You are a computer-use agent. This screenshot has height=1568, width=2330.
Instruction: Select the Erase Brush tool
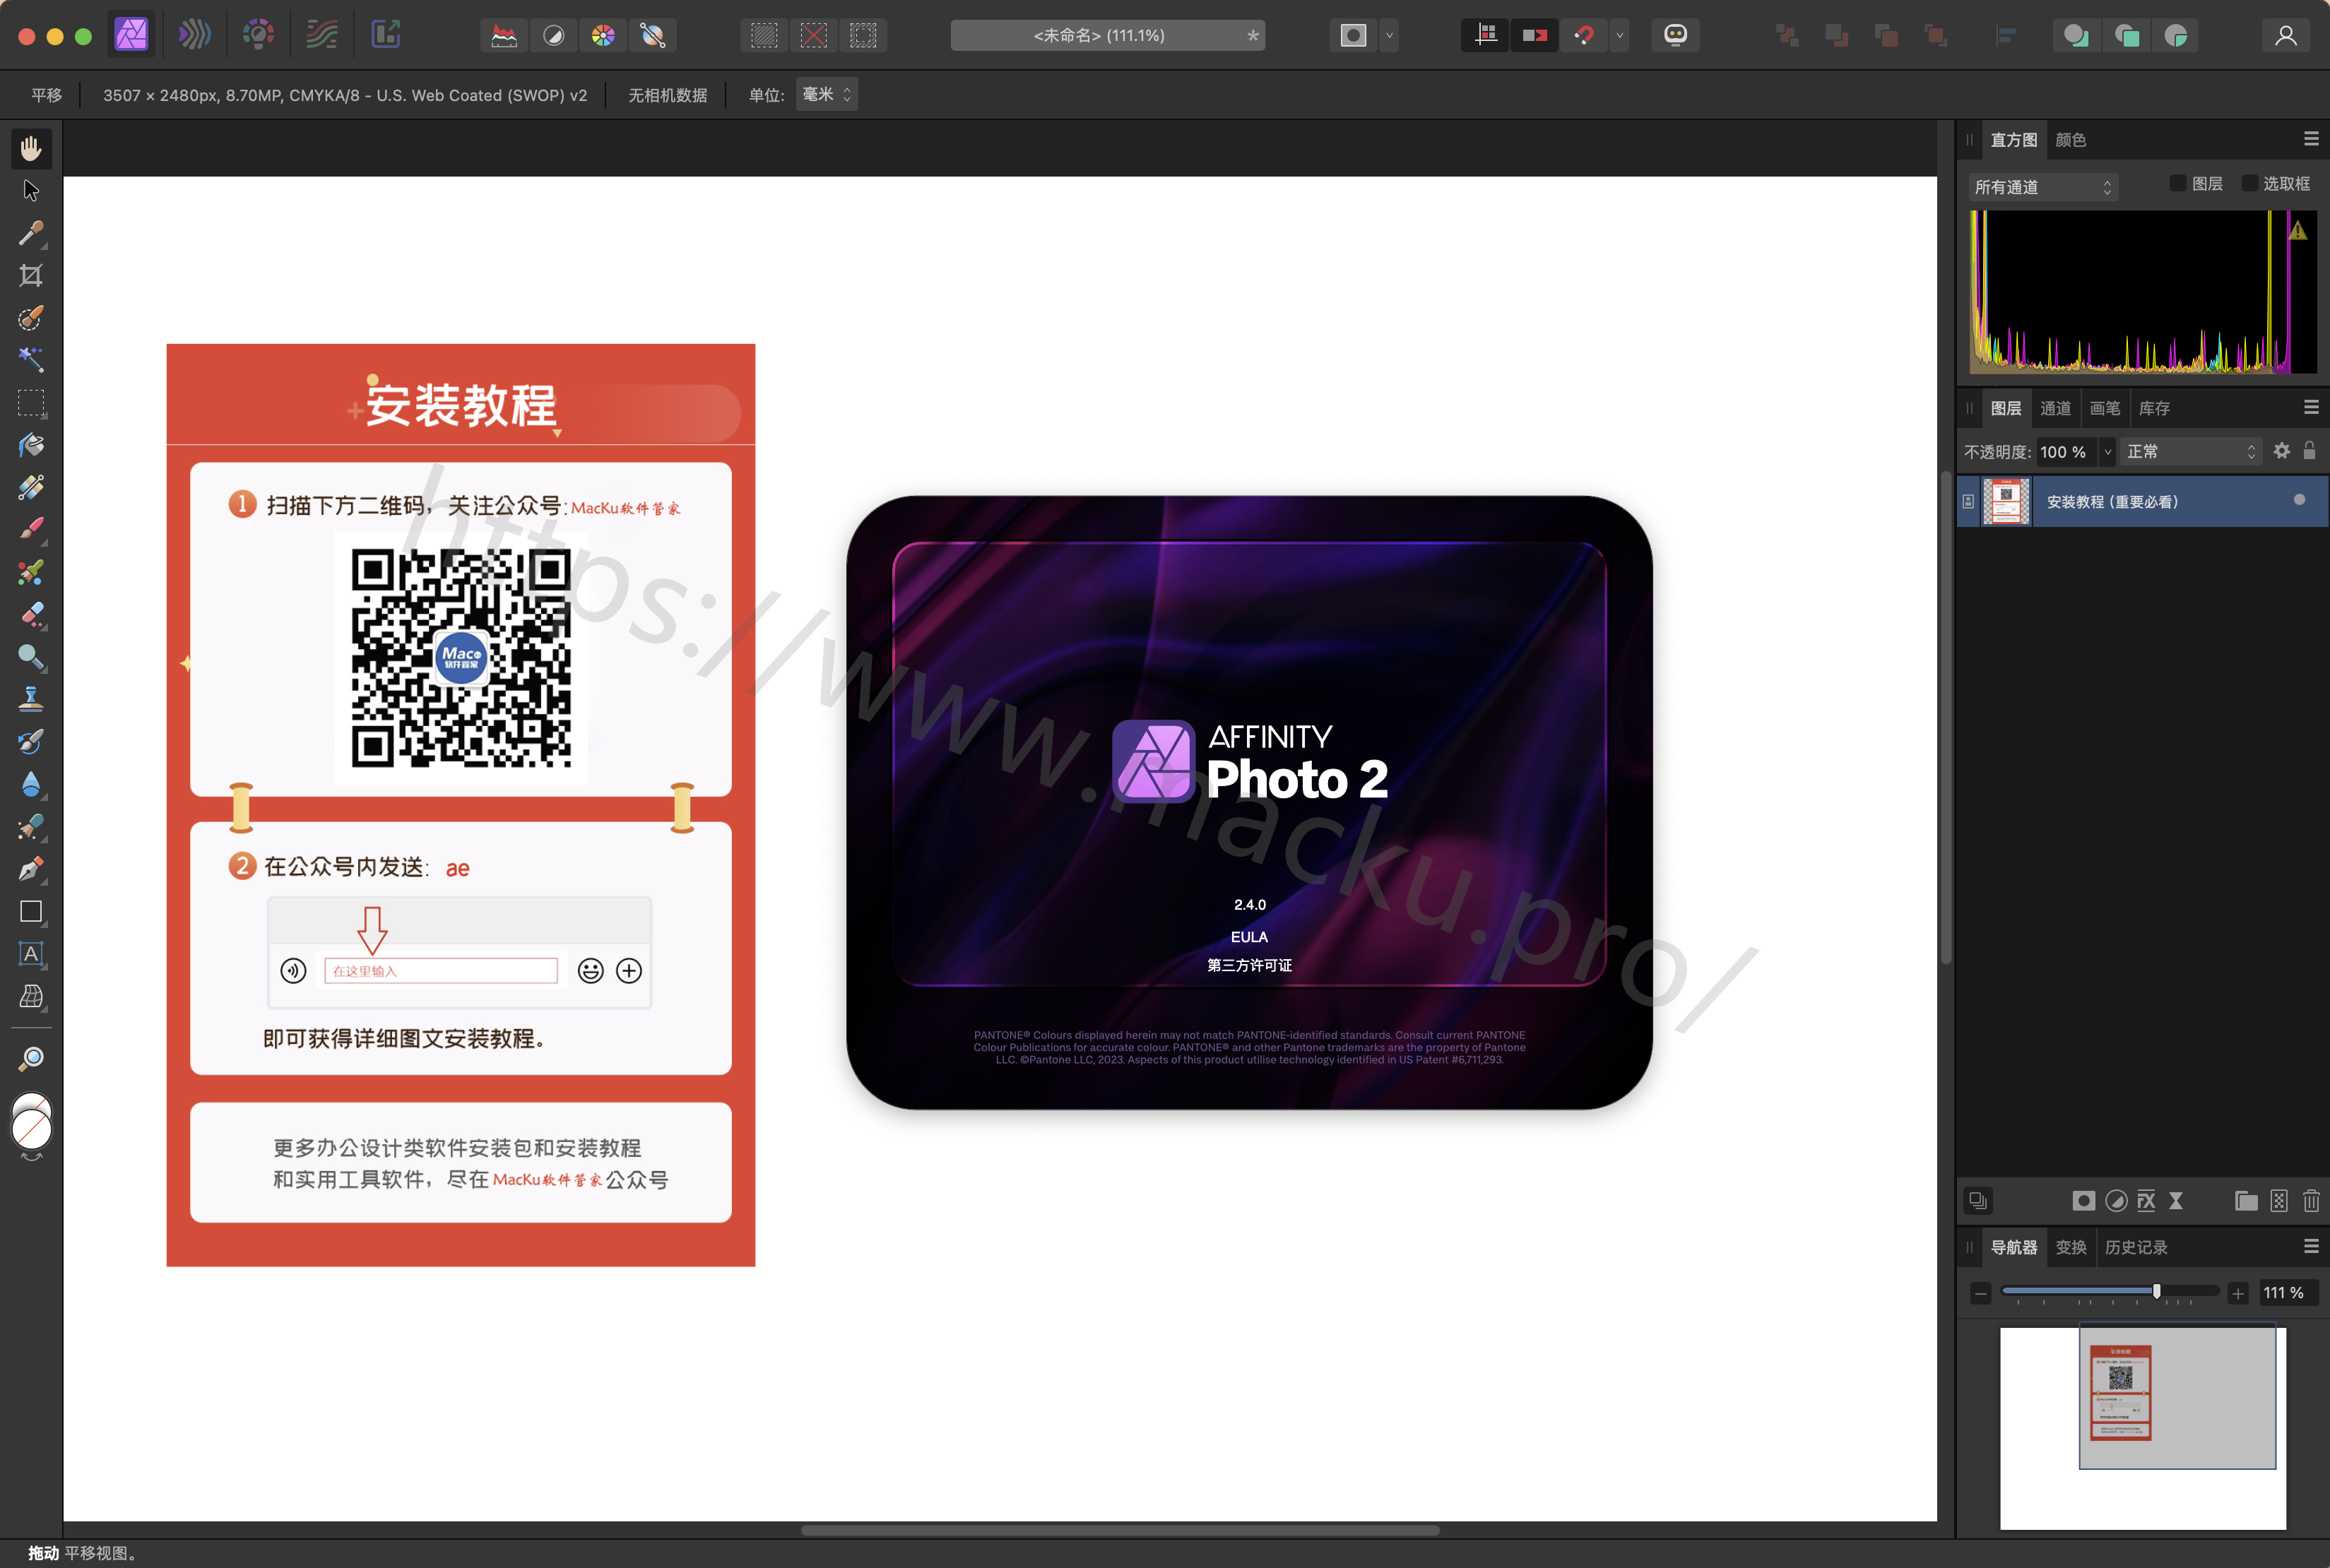click(x=31, y=614)
